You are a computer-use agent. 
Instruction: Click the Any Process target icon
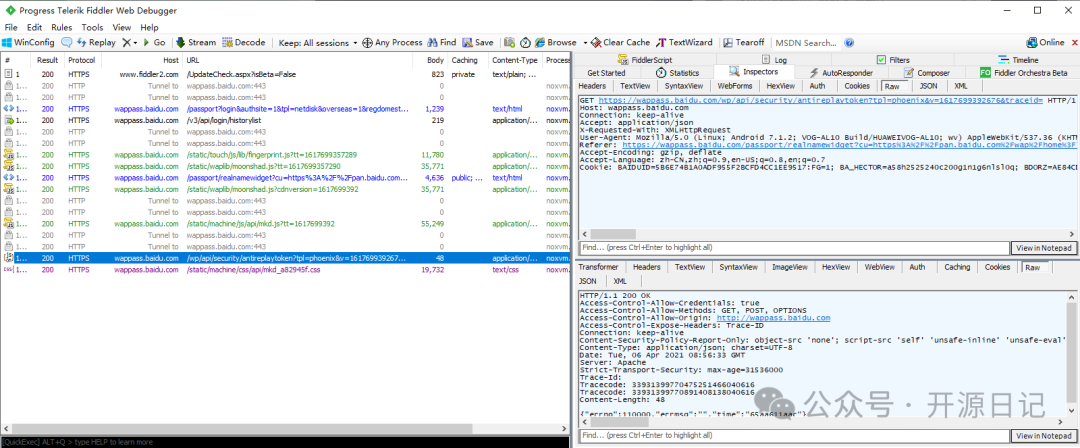[367, 43]
